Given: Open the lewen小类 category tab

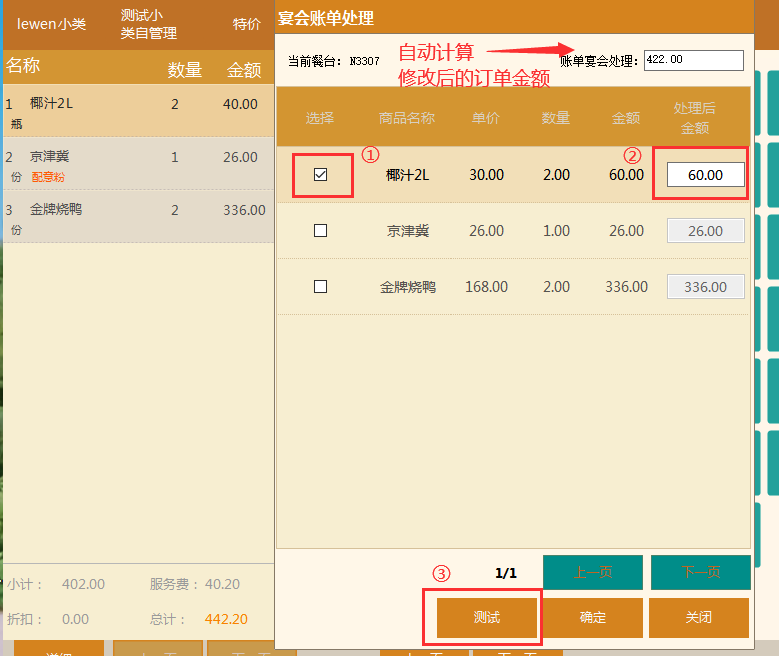Looking at the screenshot, I should pos(51,24).
